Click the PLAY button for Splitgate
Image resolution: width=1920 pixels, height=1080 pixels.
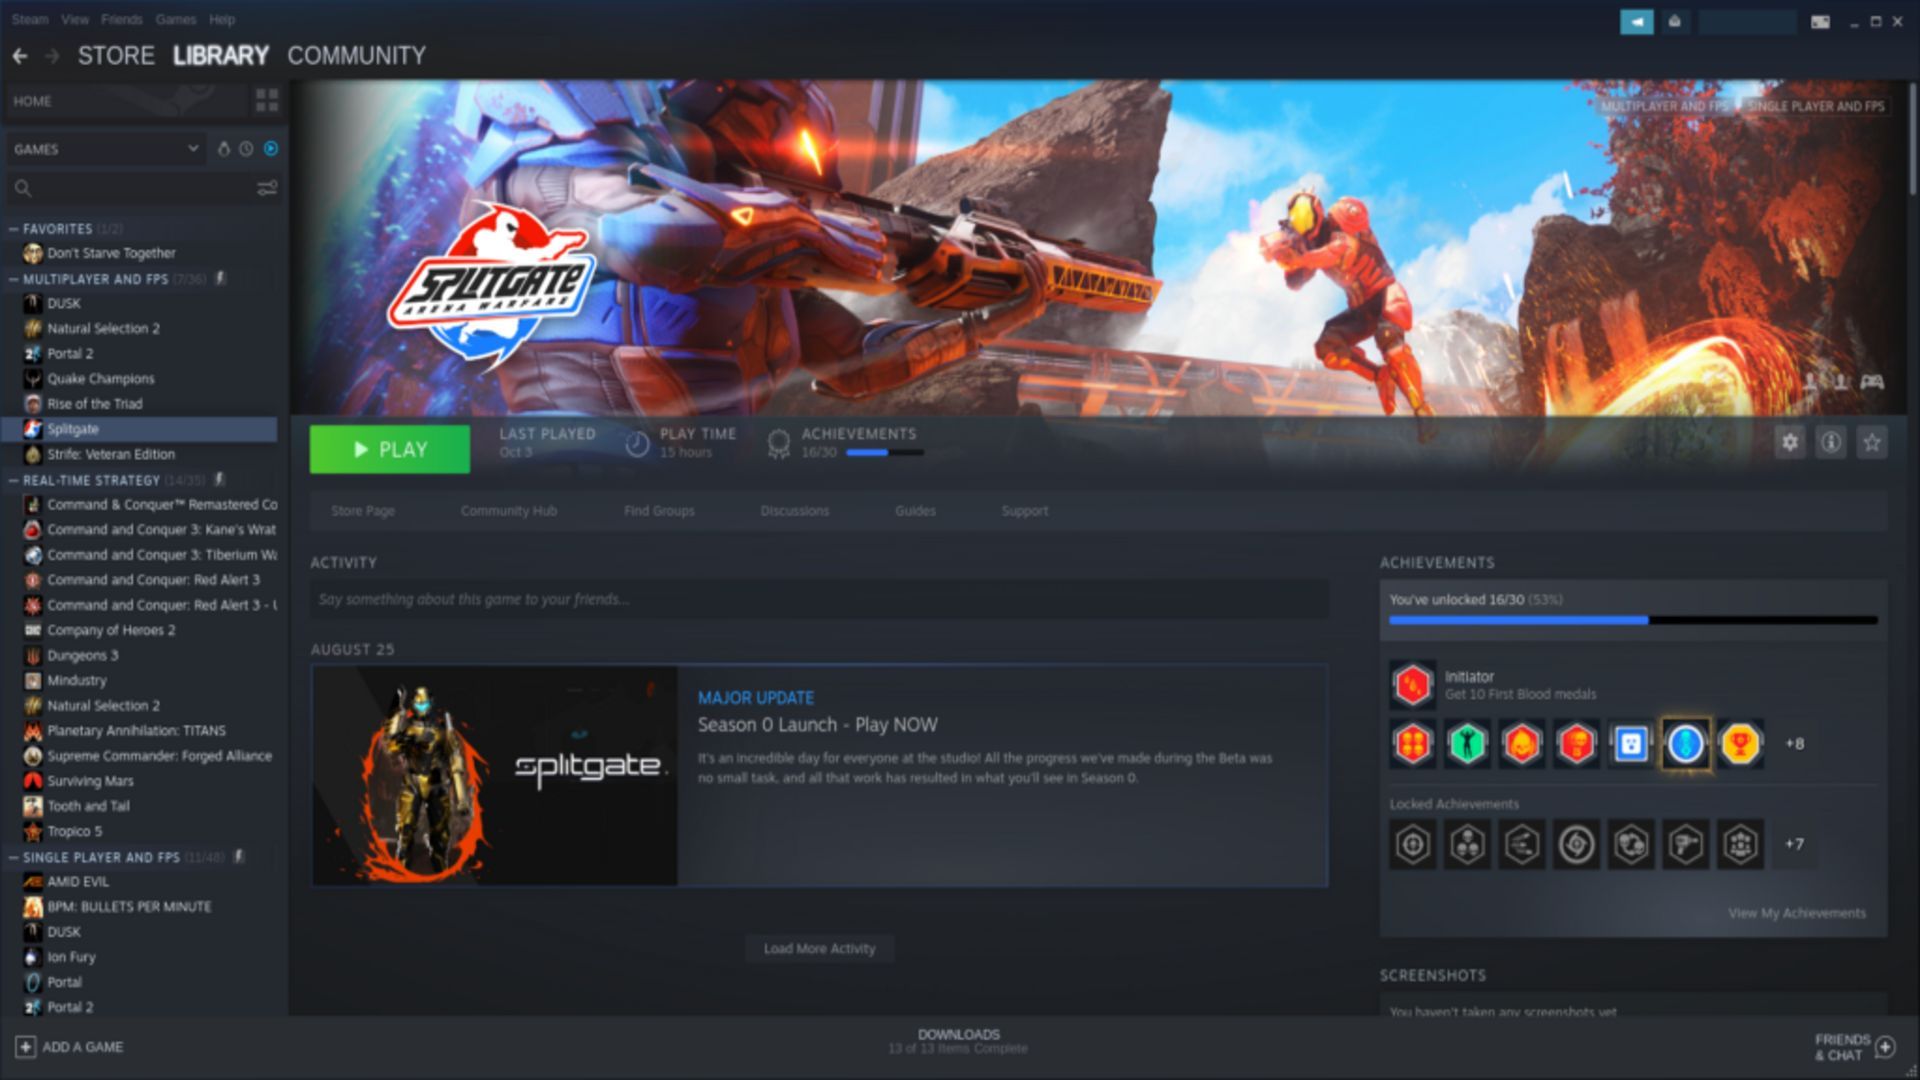(x=390, y=448)
